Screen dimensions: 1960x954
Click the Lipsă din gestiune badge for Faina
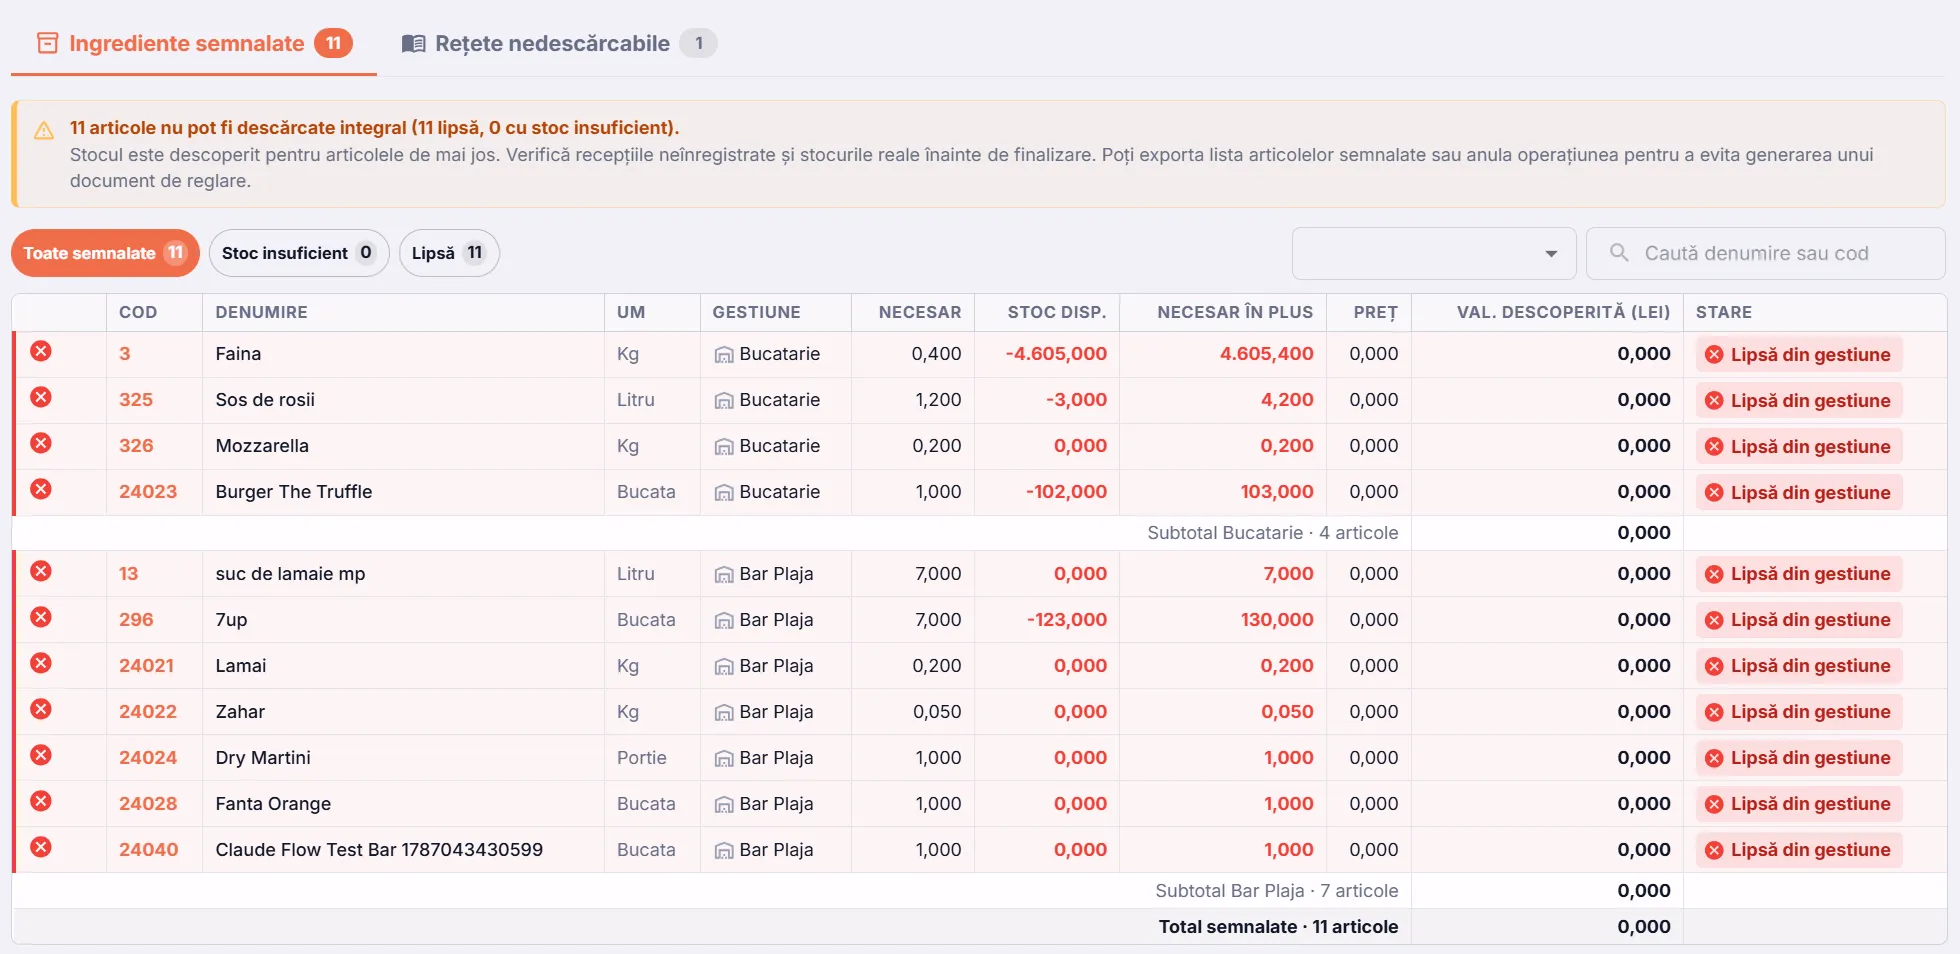click(1799, 355)
